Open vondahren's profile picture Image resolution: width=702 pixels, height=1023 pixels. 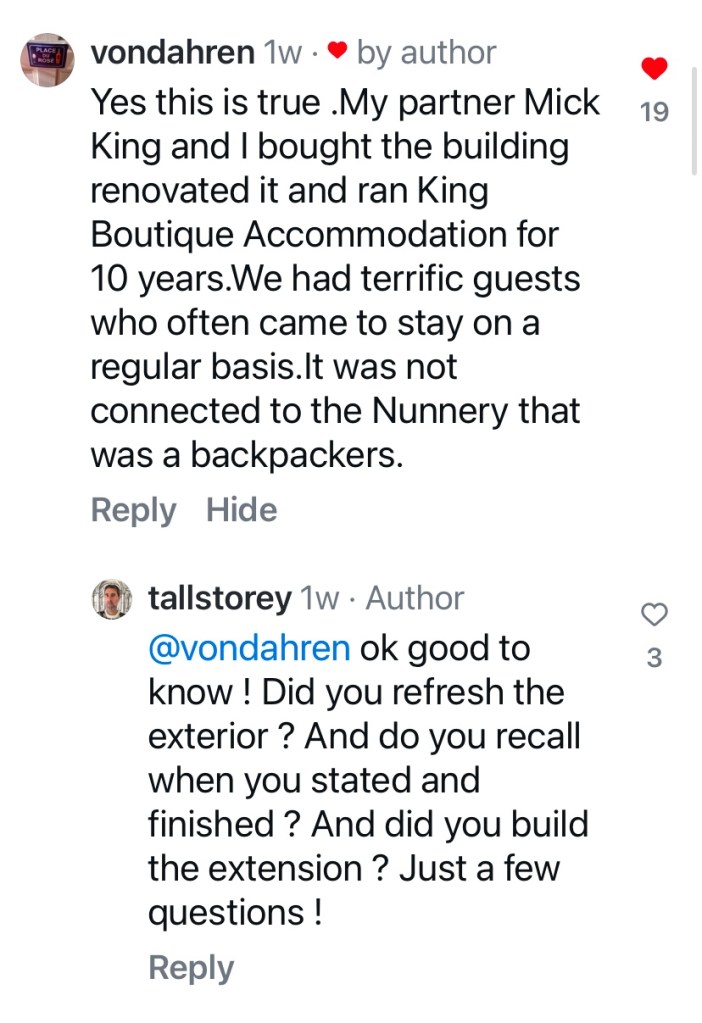[48, 62]
